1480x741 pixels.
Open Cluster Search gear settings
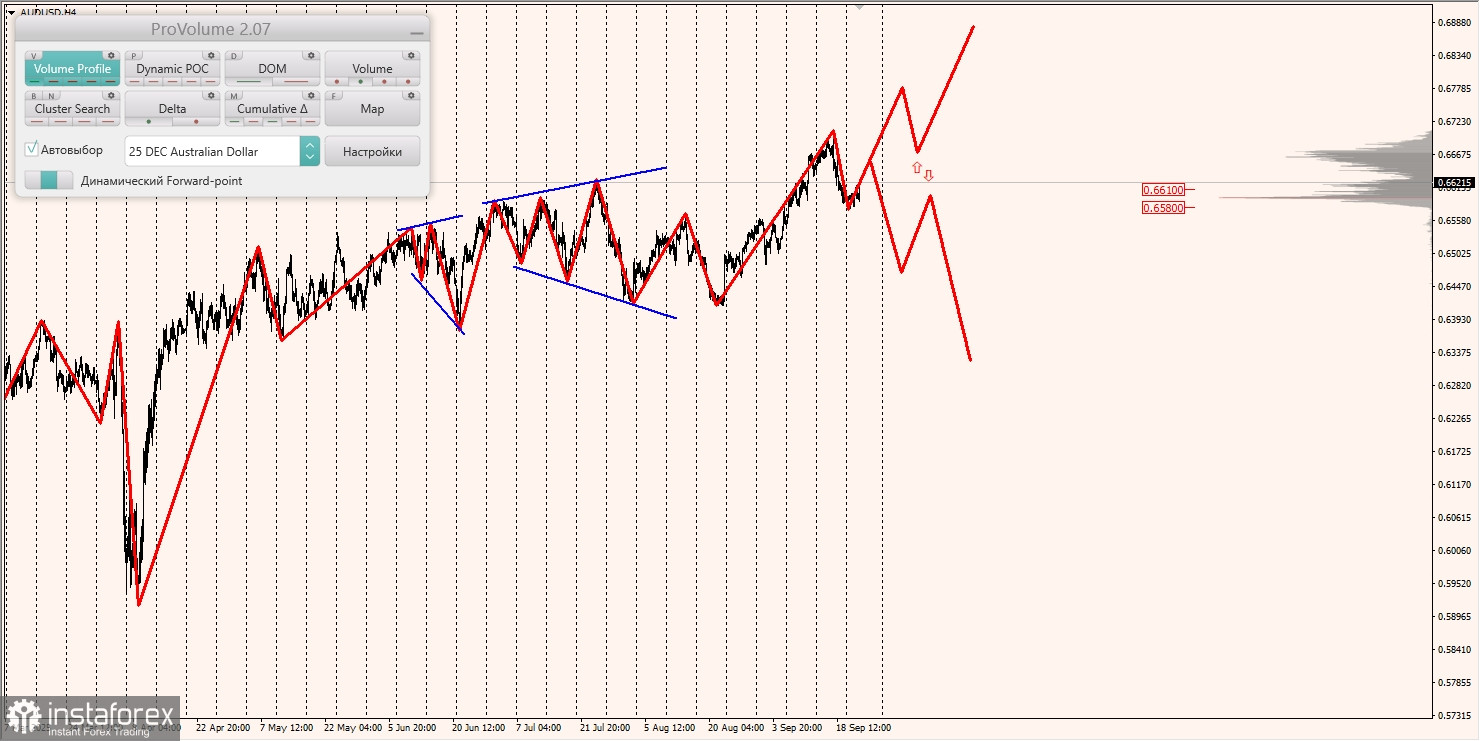pyautogui.click(x=111, y=96)
